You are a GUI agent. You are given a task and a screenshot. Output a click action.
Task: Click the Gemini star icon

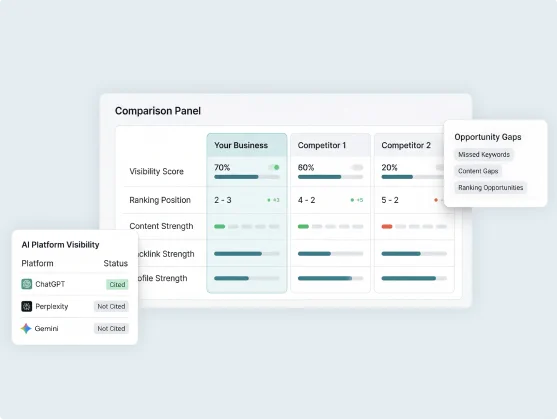(26, 328)
